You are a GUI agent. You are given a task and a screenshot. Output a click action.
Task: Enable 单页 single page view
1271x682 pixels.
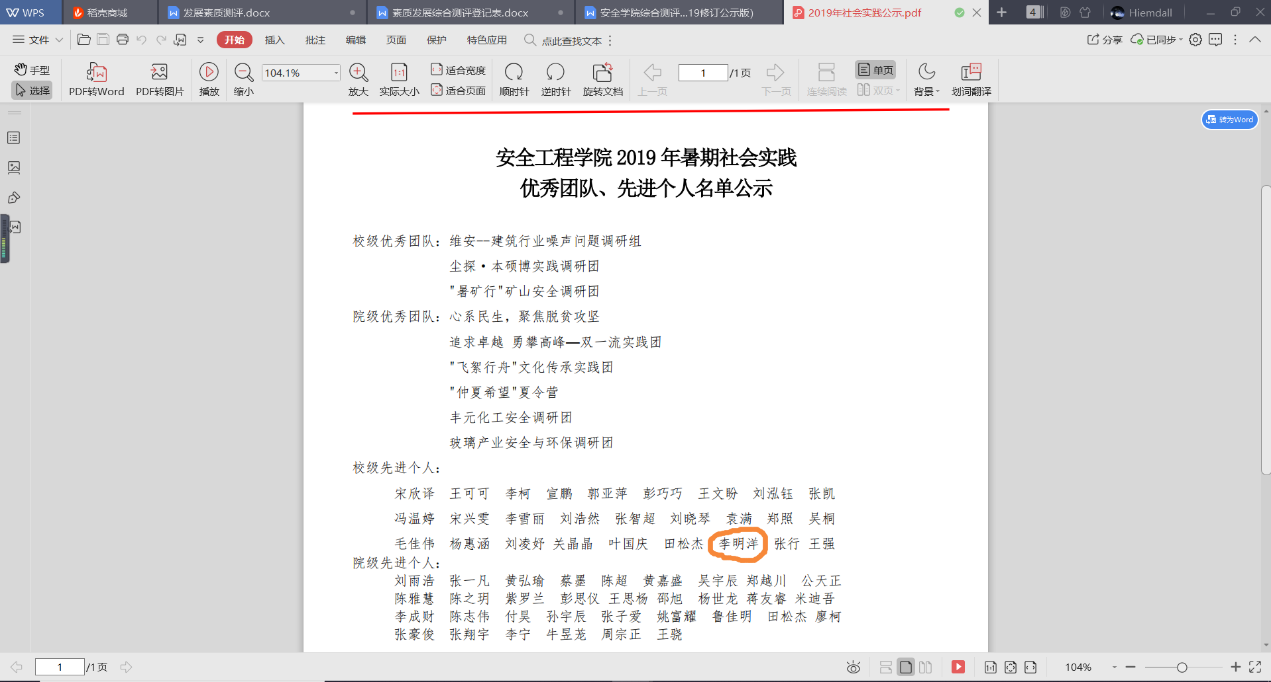point(876,70)
